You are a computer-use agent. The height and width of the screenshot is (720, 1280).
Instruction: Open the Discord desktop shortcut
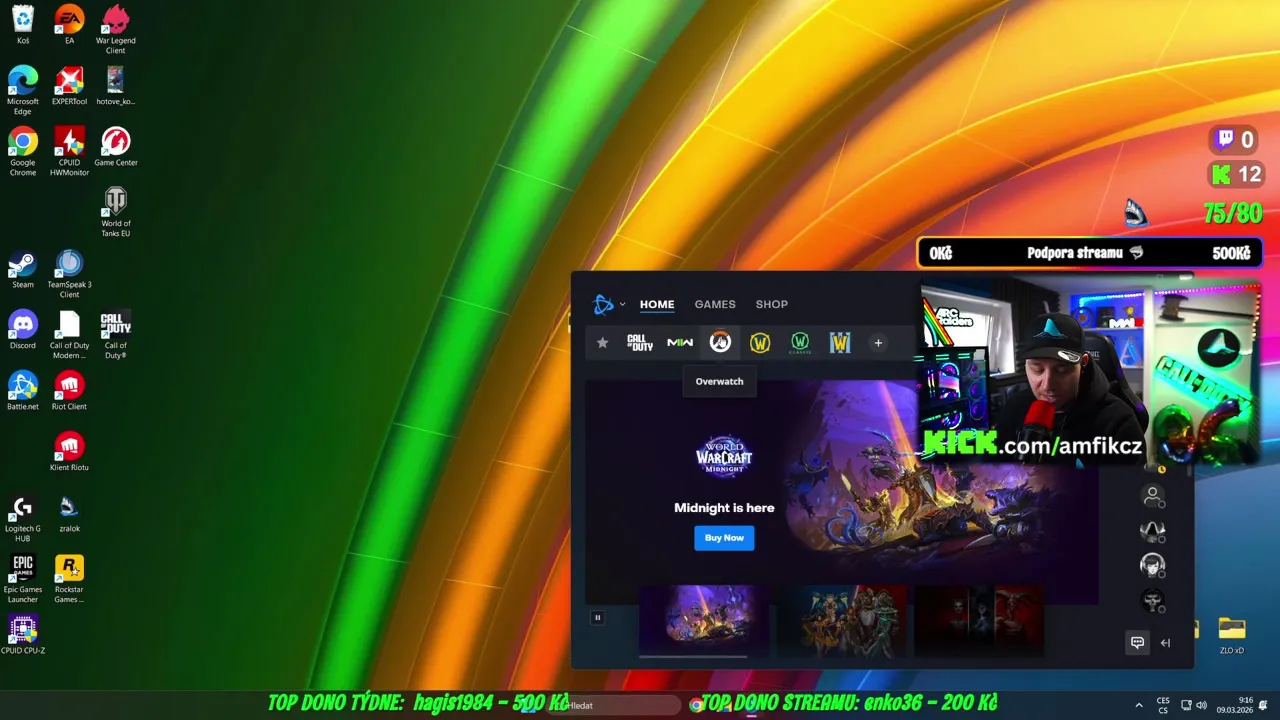coord(23,330)
